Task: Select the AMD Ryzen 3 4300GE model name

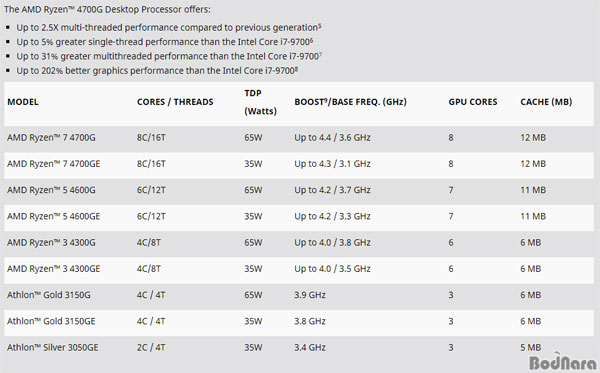Action: click(54, 269)
